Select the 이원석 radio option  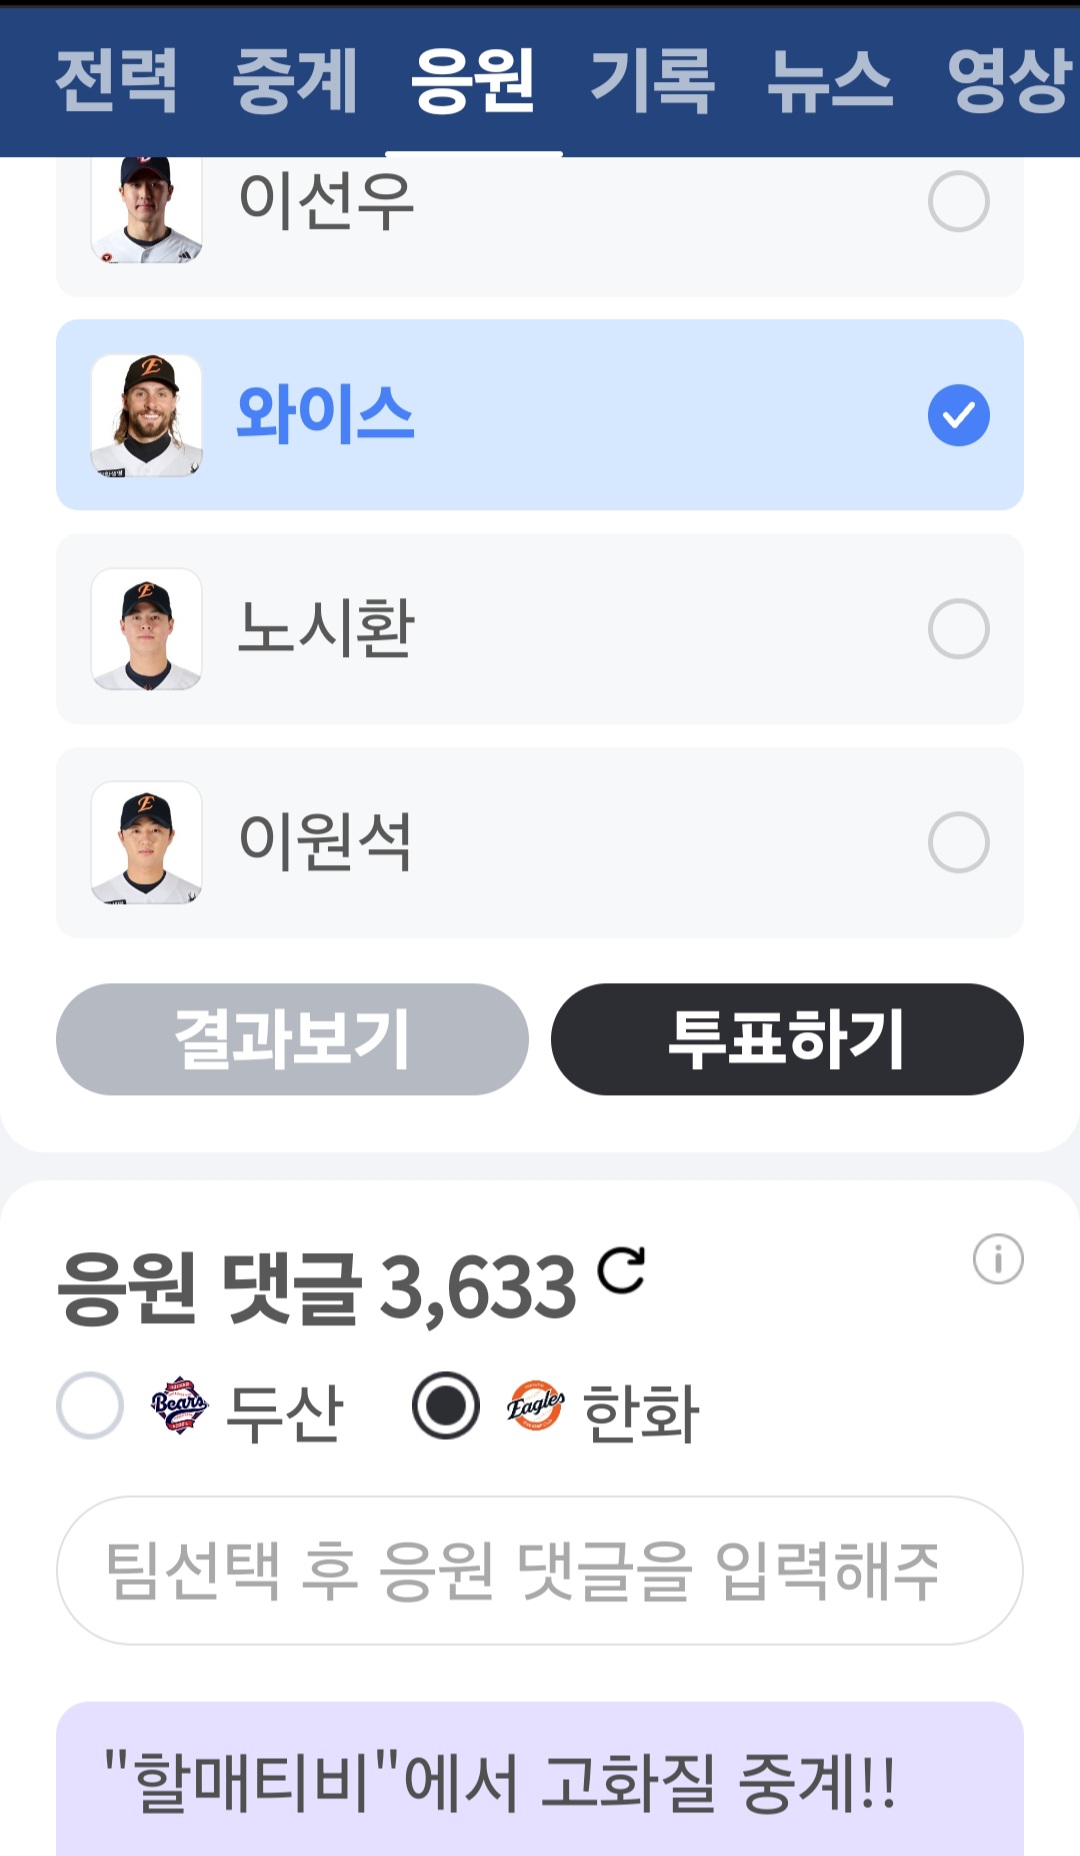[x=958, y=843]
